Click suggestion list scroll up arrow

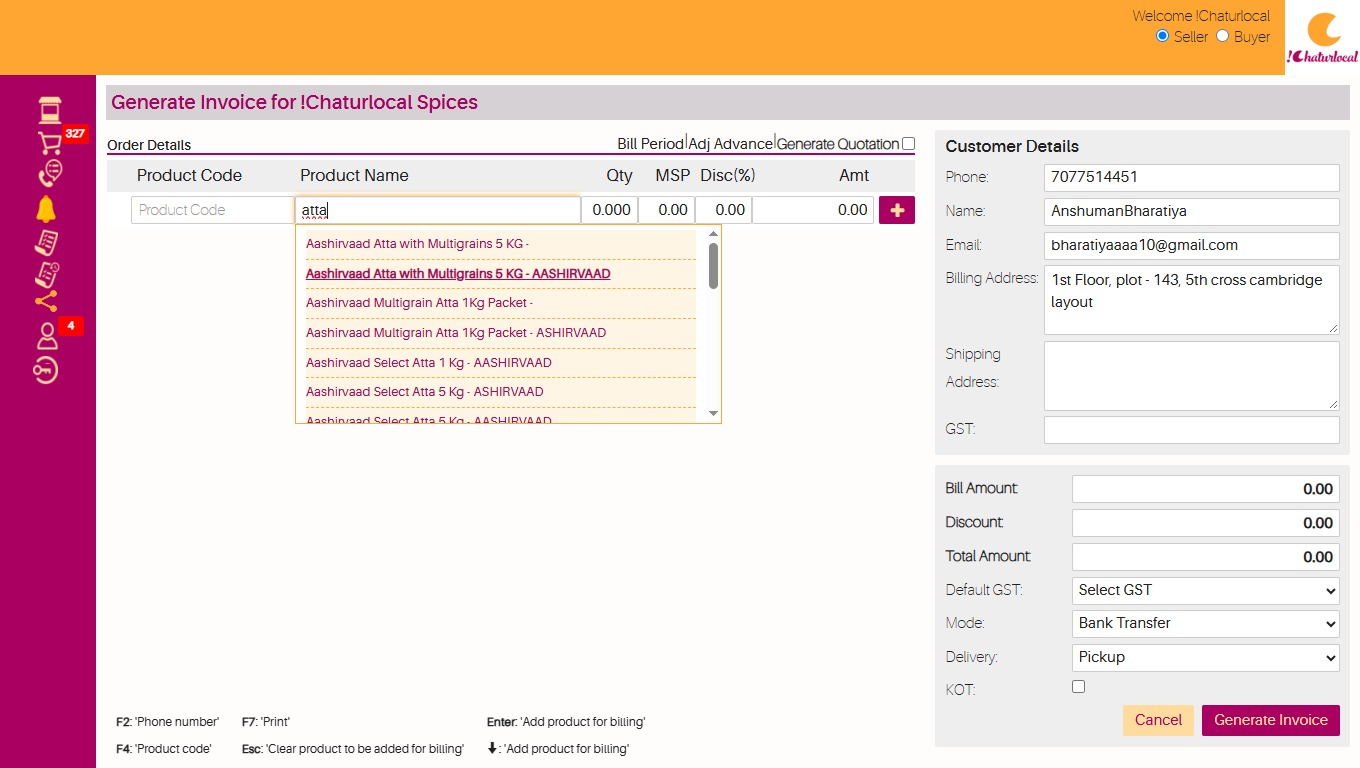(713, 235)
